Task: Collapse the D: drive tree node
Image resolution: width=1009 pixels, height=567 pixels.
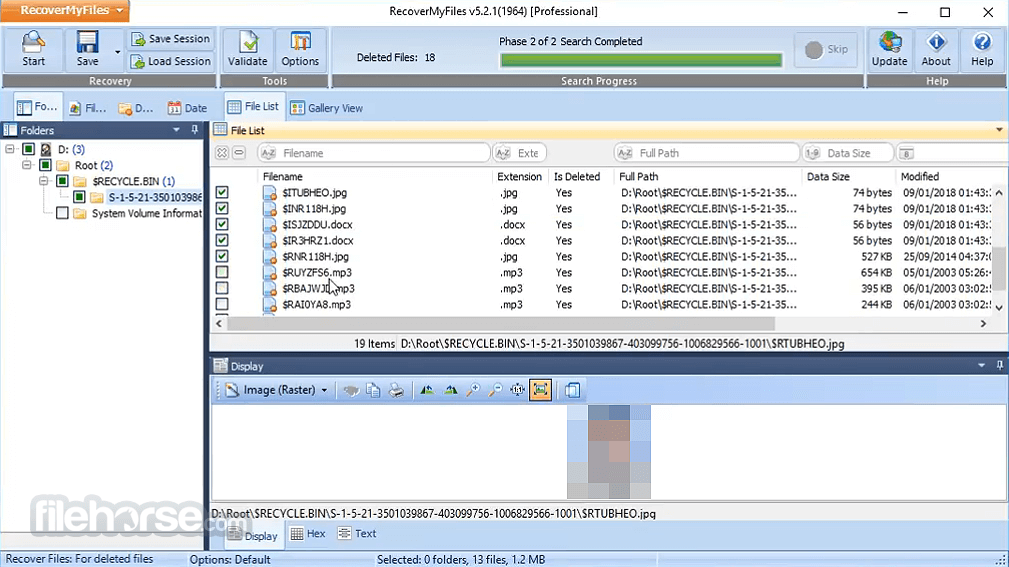Action: point(10,149)
